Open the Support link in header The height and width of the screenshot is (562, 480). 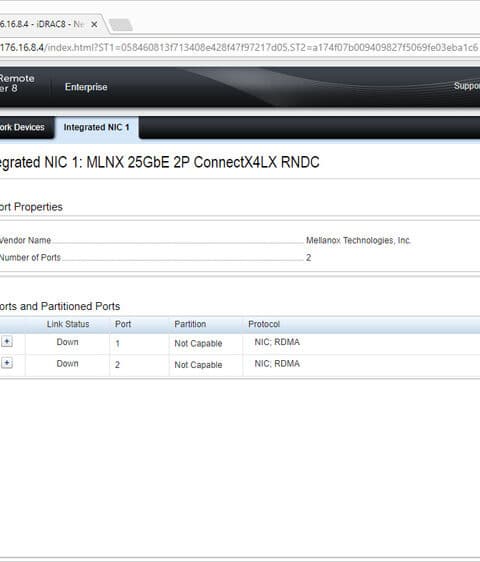[x=466, y=86]
